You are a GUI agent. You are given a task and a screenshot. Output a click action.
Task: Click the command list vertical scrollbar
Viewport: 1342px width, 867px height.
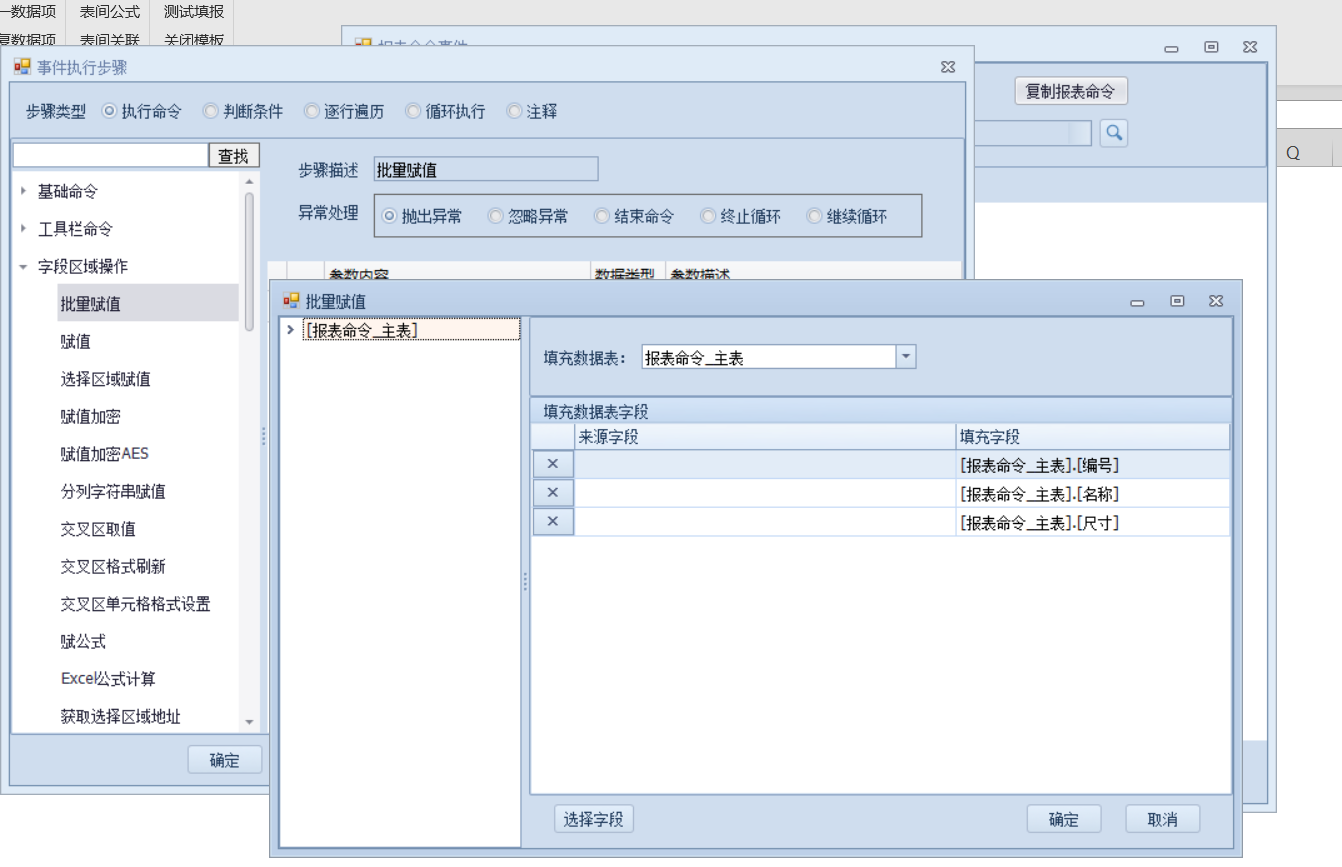249,260
